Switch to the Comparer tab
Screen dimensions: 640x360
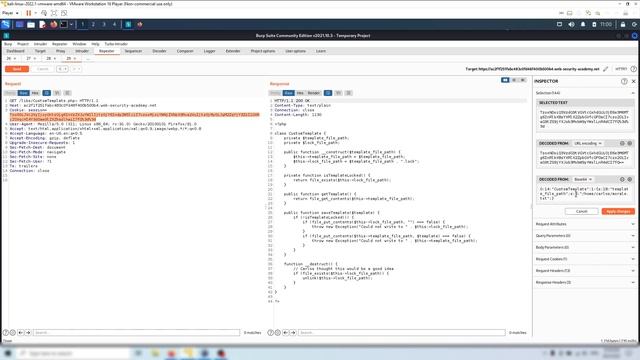185,51
